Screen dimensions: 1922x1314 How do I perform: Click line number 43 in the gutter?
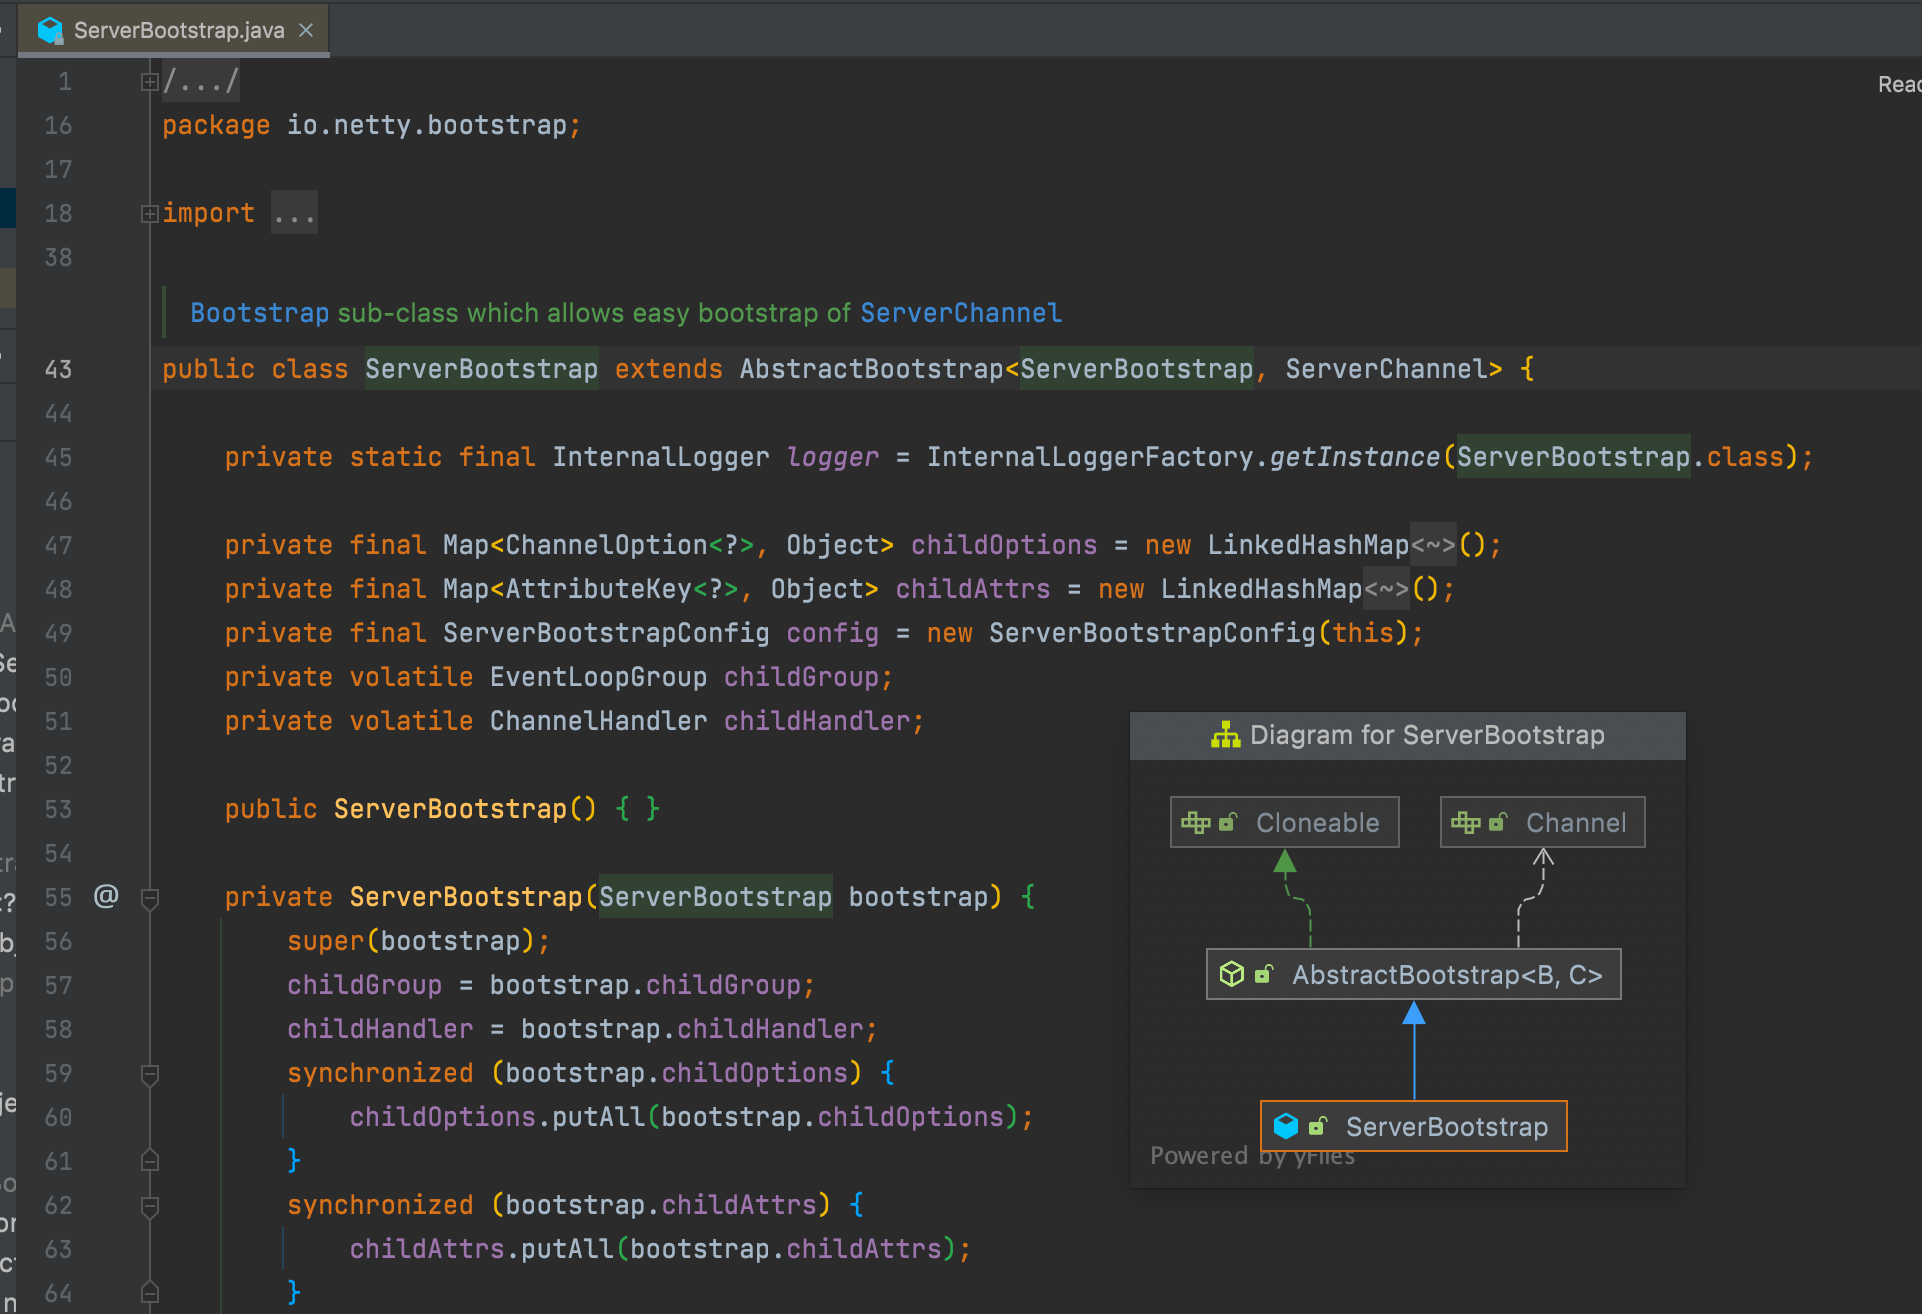(58, 369)
